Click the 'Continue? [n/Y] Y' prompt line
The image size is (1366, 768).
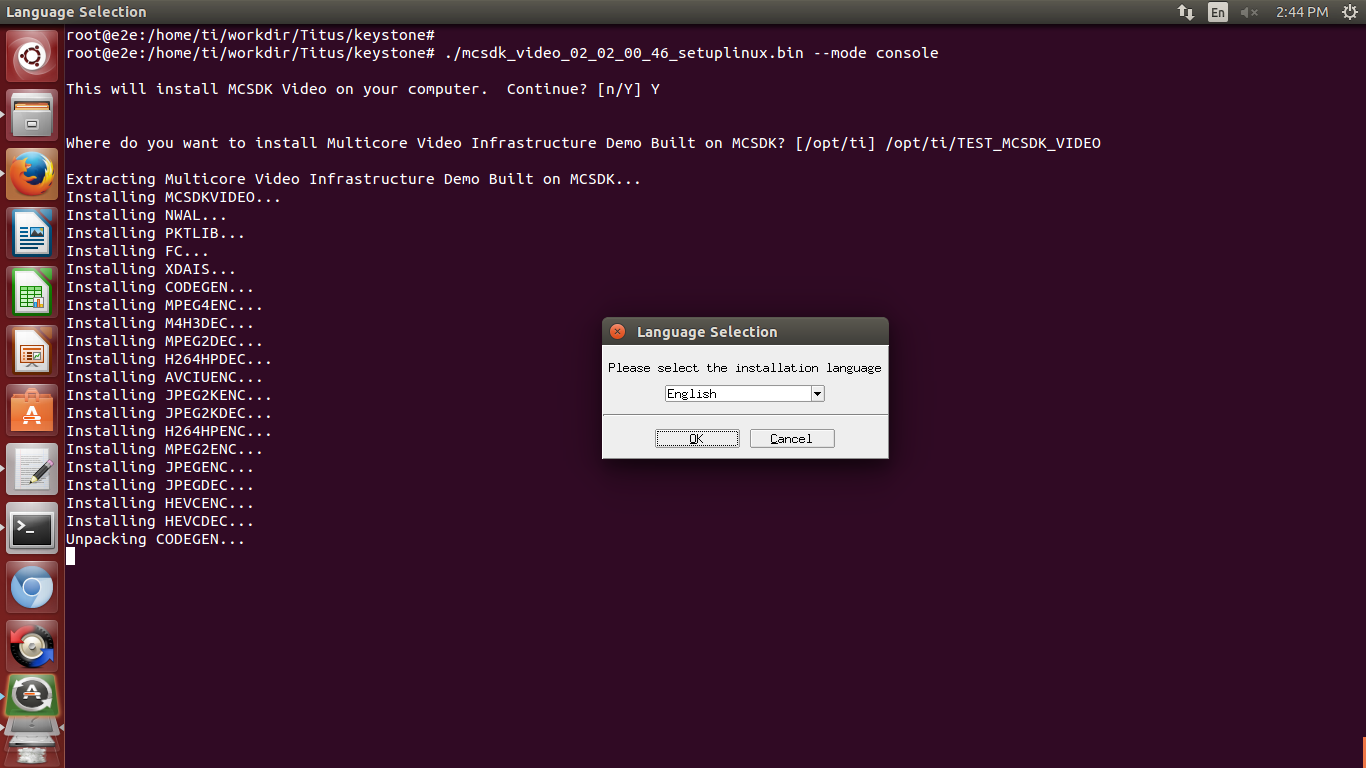tap(363, 89)
